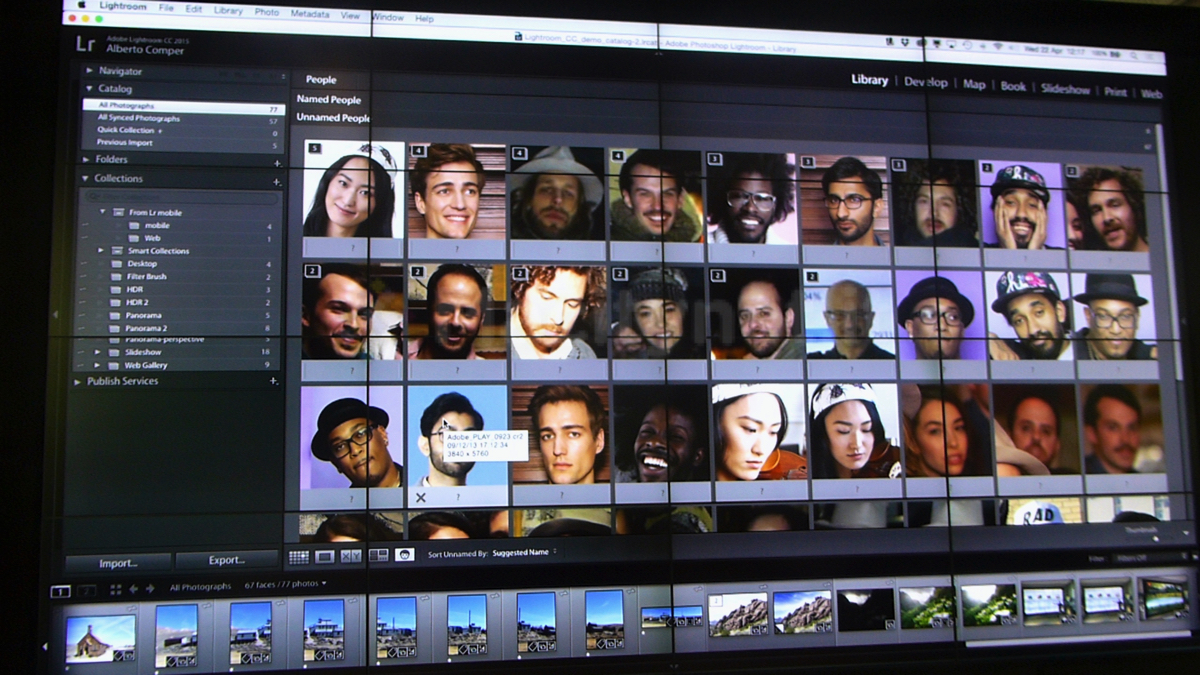The image size is (1200, 675).
Task: Select All Synced Photographs in Catalog
Action: (x=185, y=118)
